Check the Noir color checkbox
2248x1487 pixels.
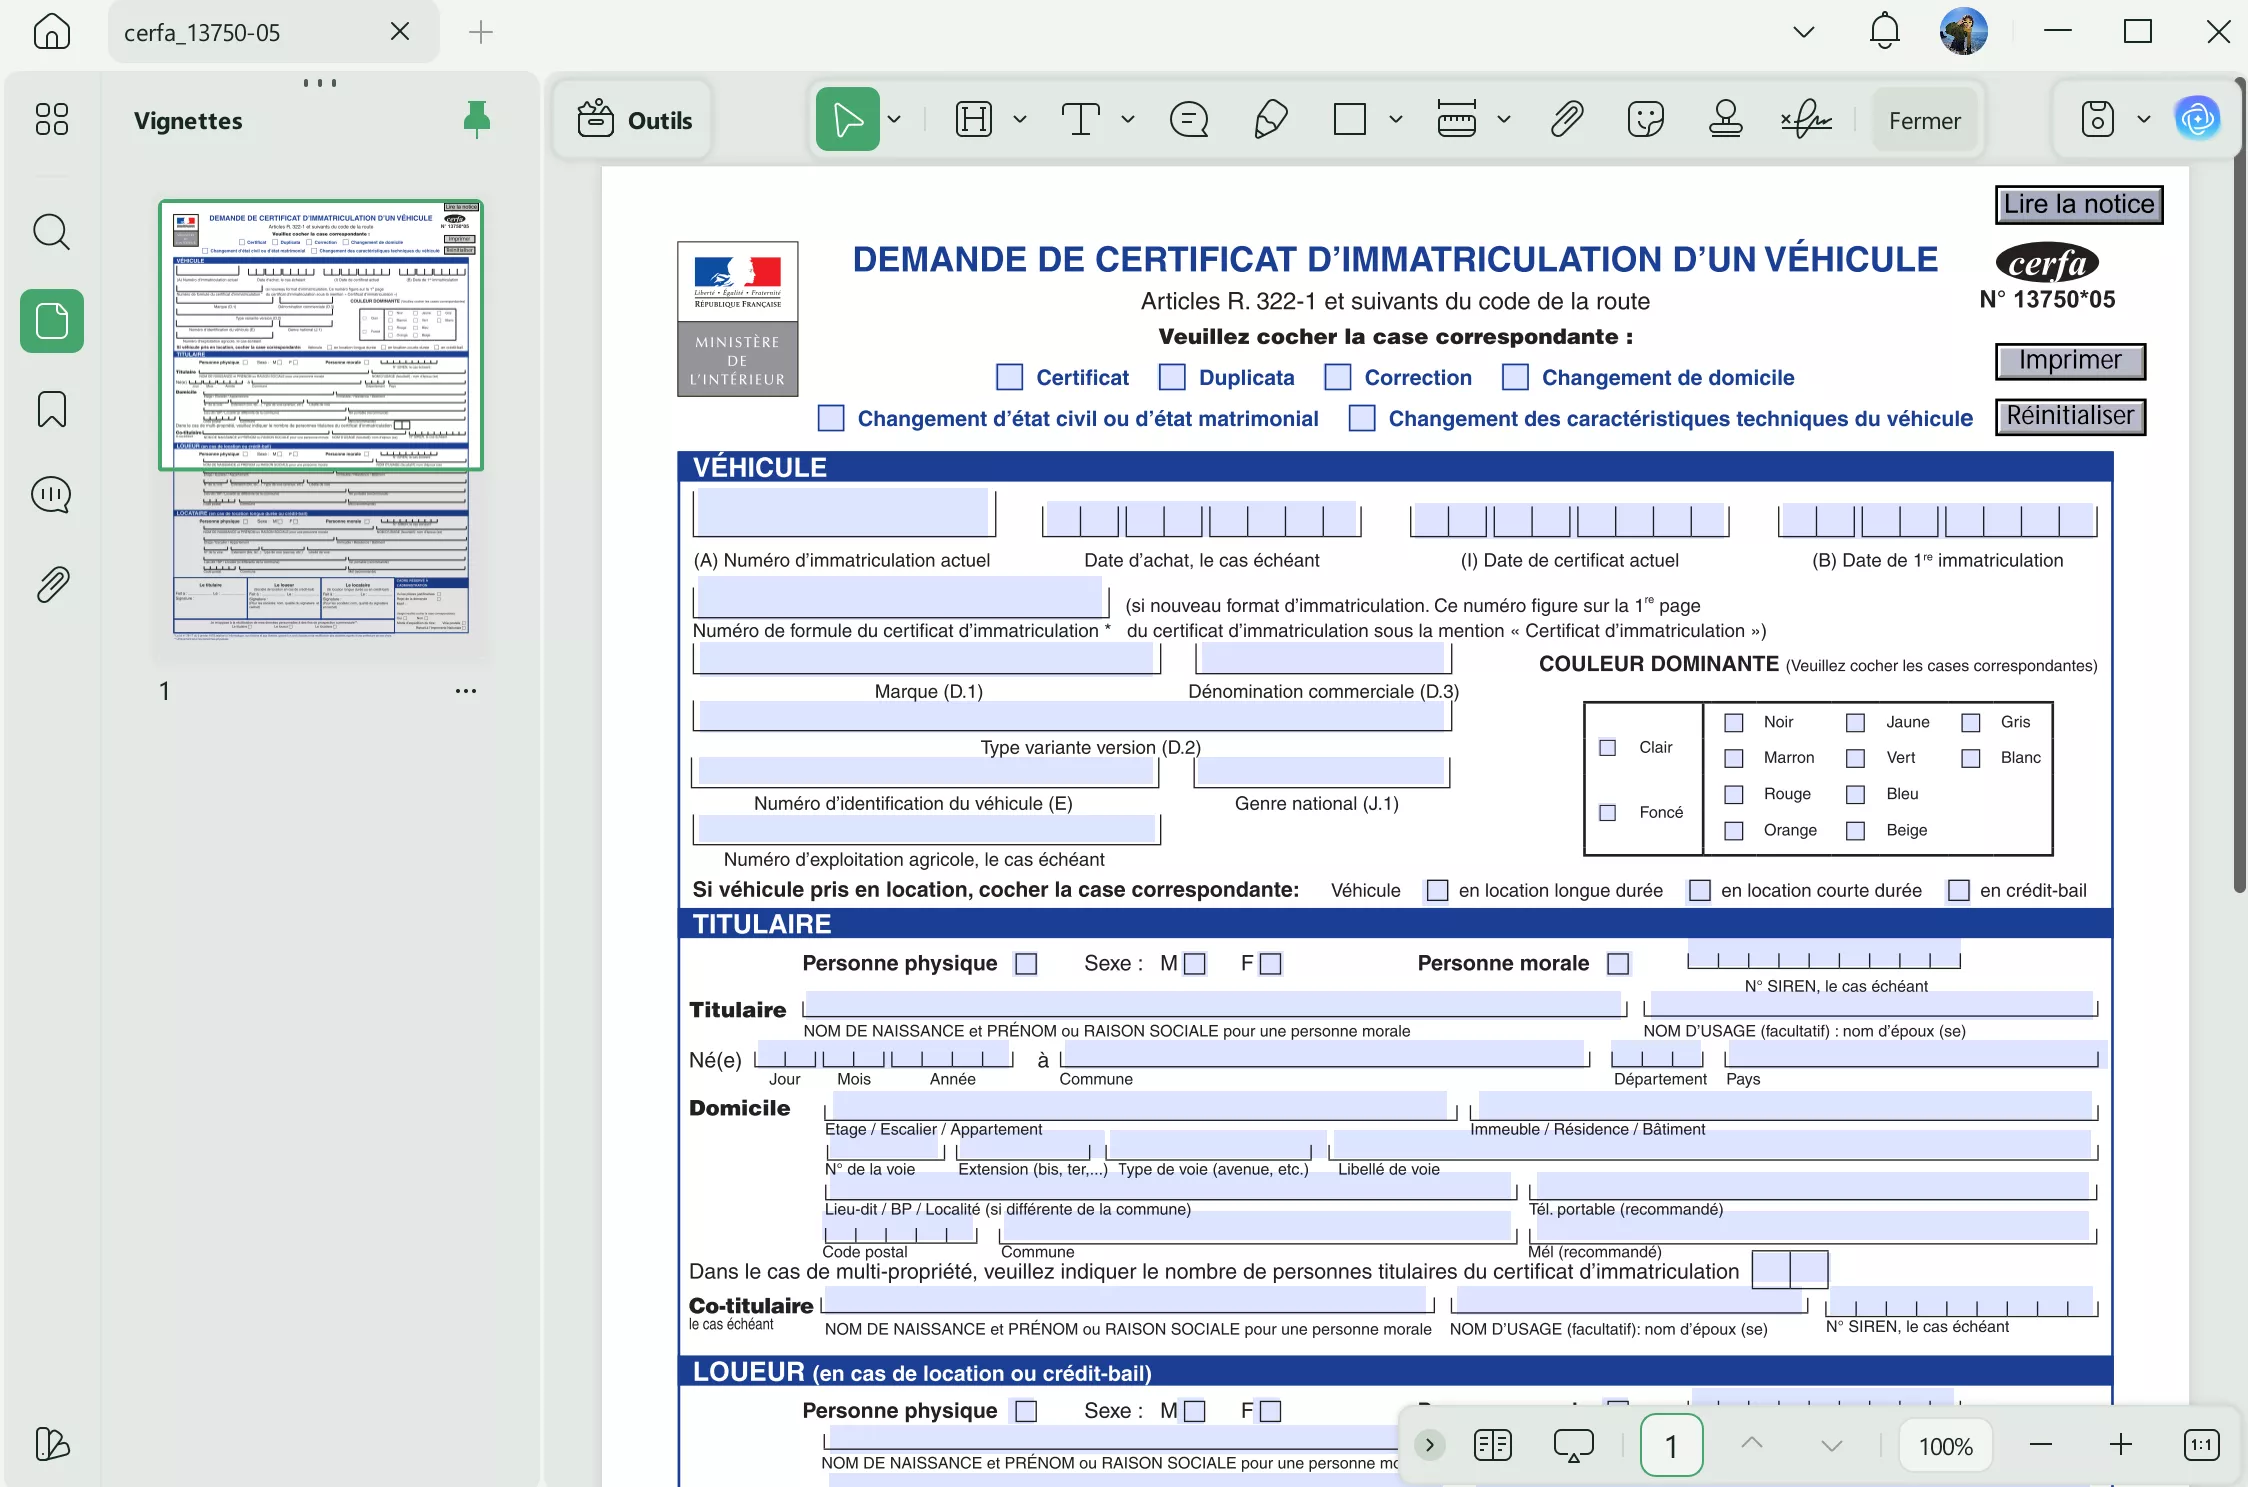(x=1734, y=722)
